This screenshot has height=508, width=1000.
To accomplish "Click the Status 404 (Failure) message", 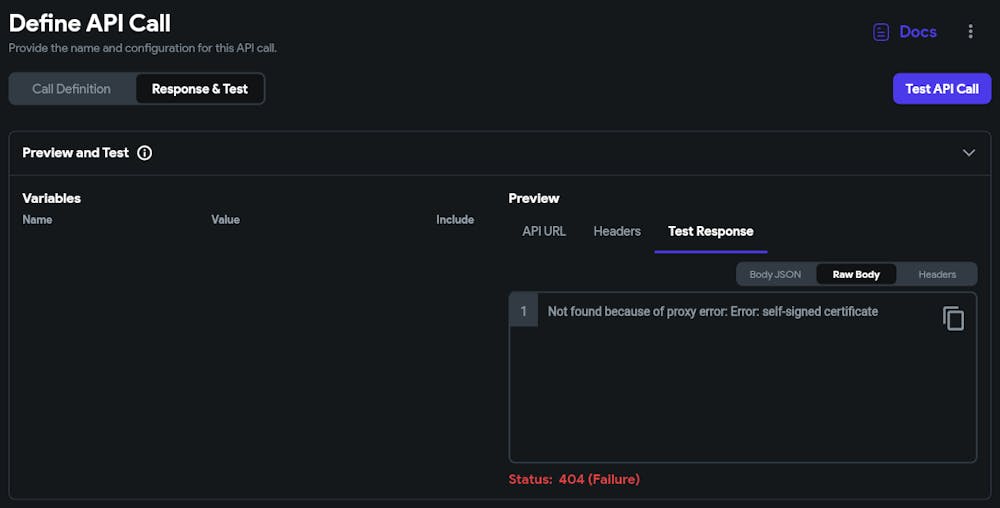I will (x=574, y=479).
